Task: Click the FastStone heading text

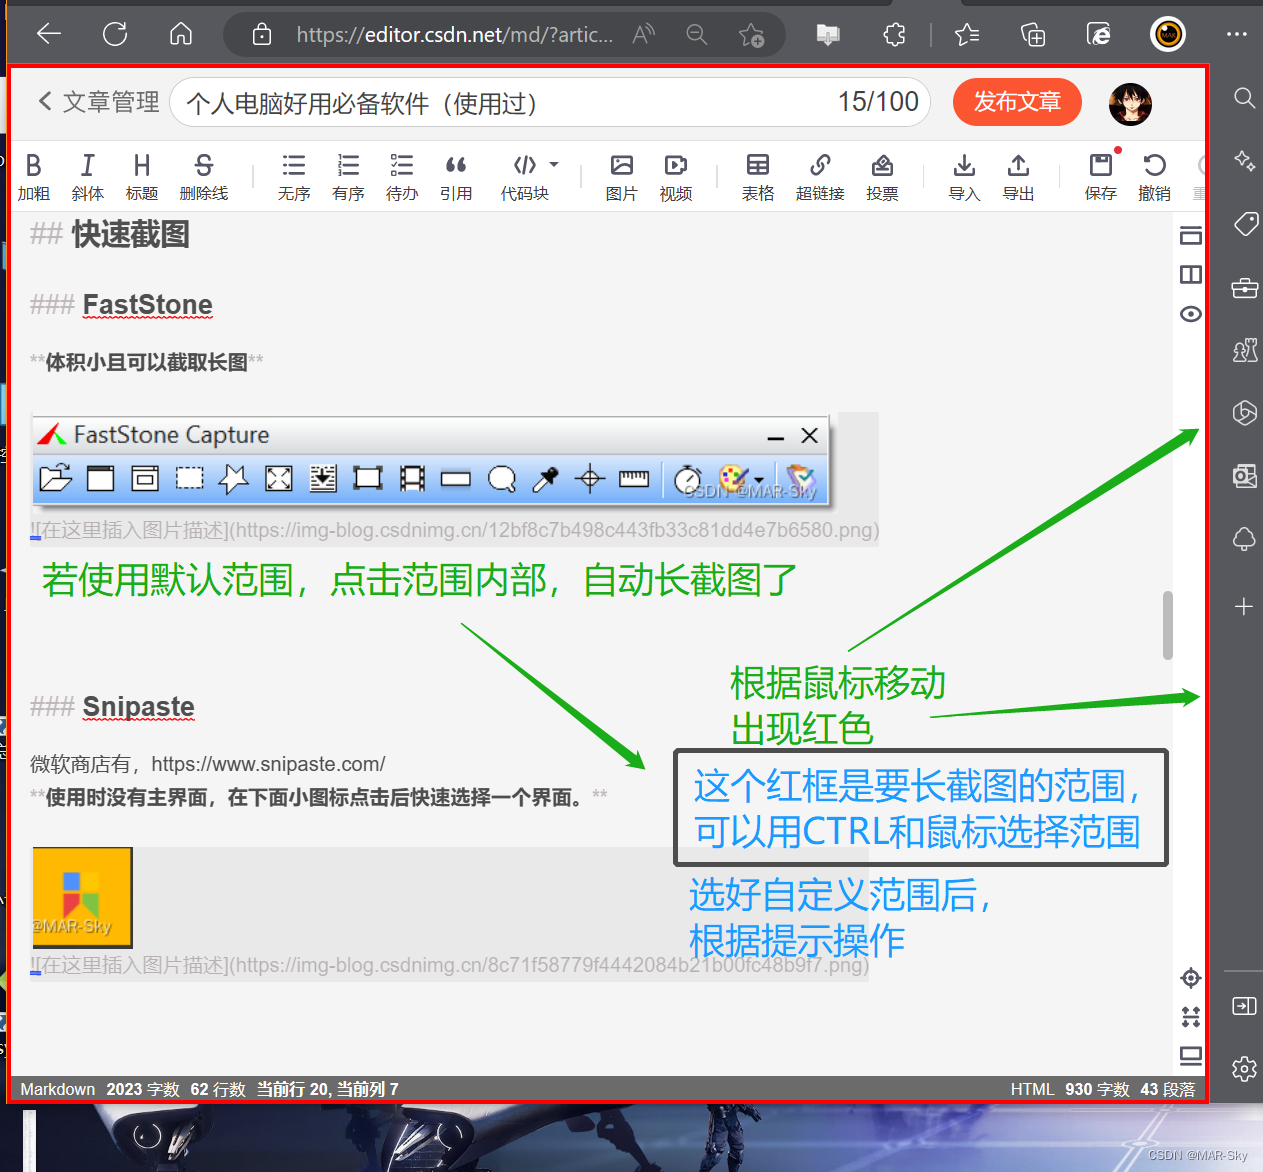Action: pos(147,305)
